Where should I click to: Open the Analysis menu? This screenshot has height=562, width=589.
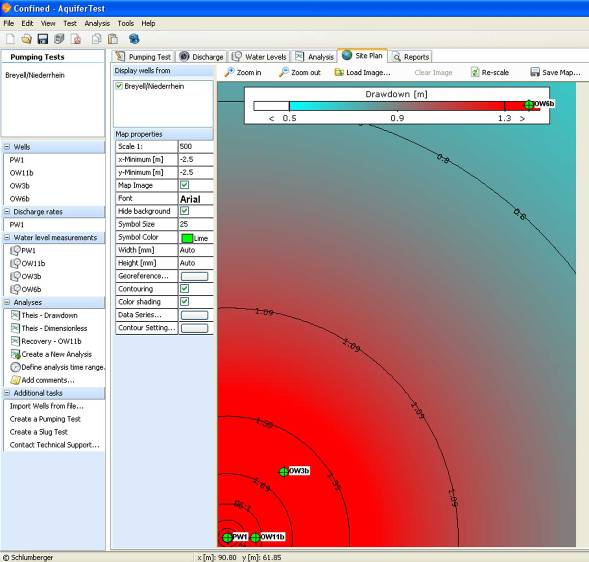(97, 23)
